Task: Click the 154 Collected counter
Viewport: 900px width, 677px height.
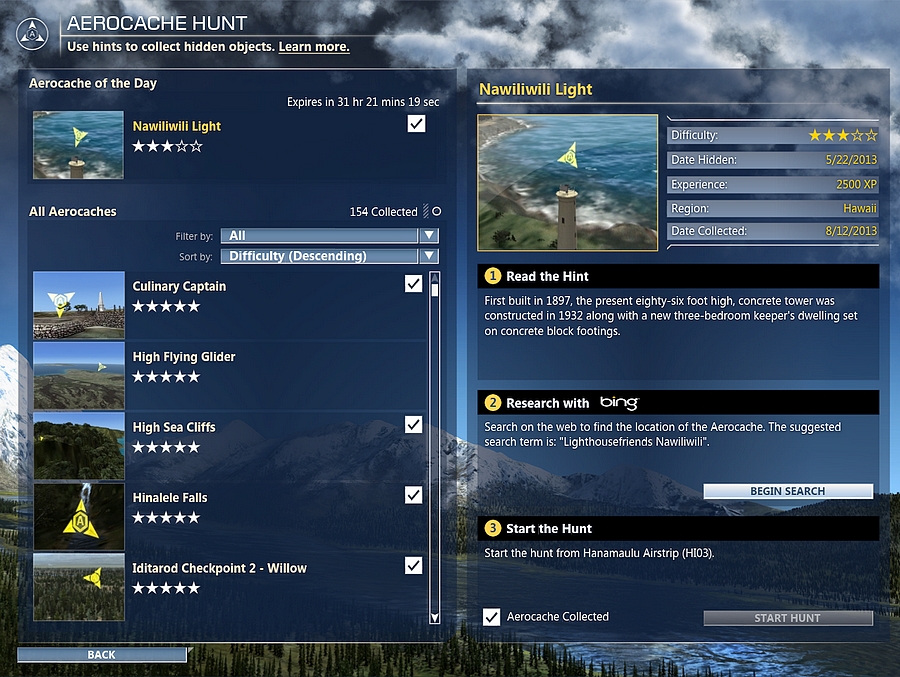Action: point(383,212)
